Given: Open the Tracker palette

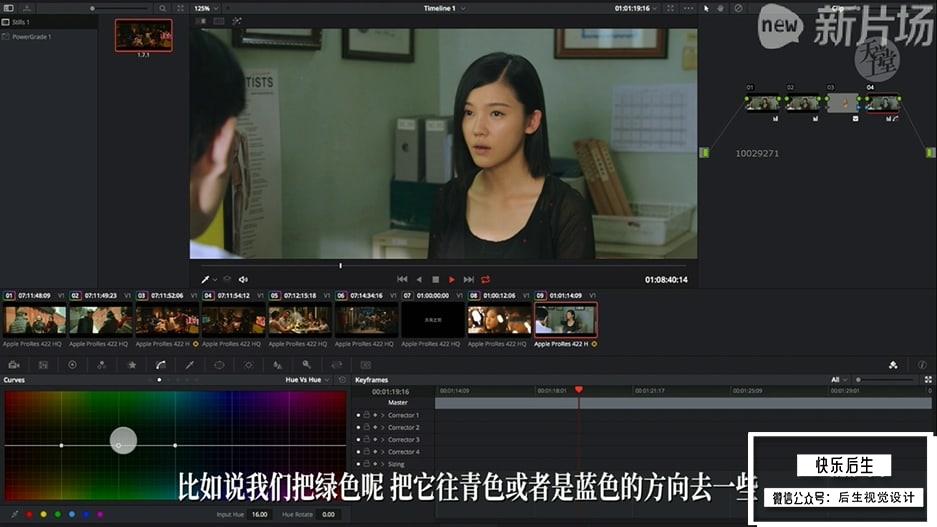Looking at the screenshot, I should point(249,365).
